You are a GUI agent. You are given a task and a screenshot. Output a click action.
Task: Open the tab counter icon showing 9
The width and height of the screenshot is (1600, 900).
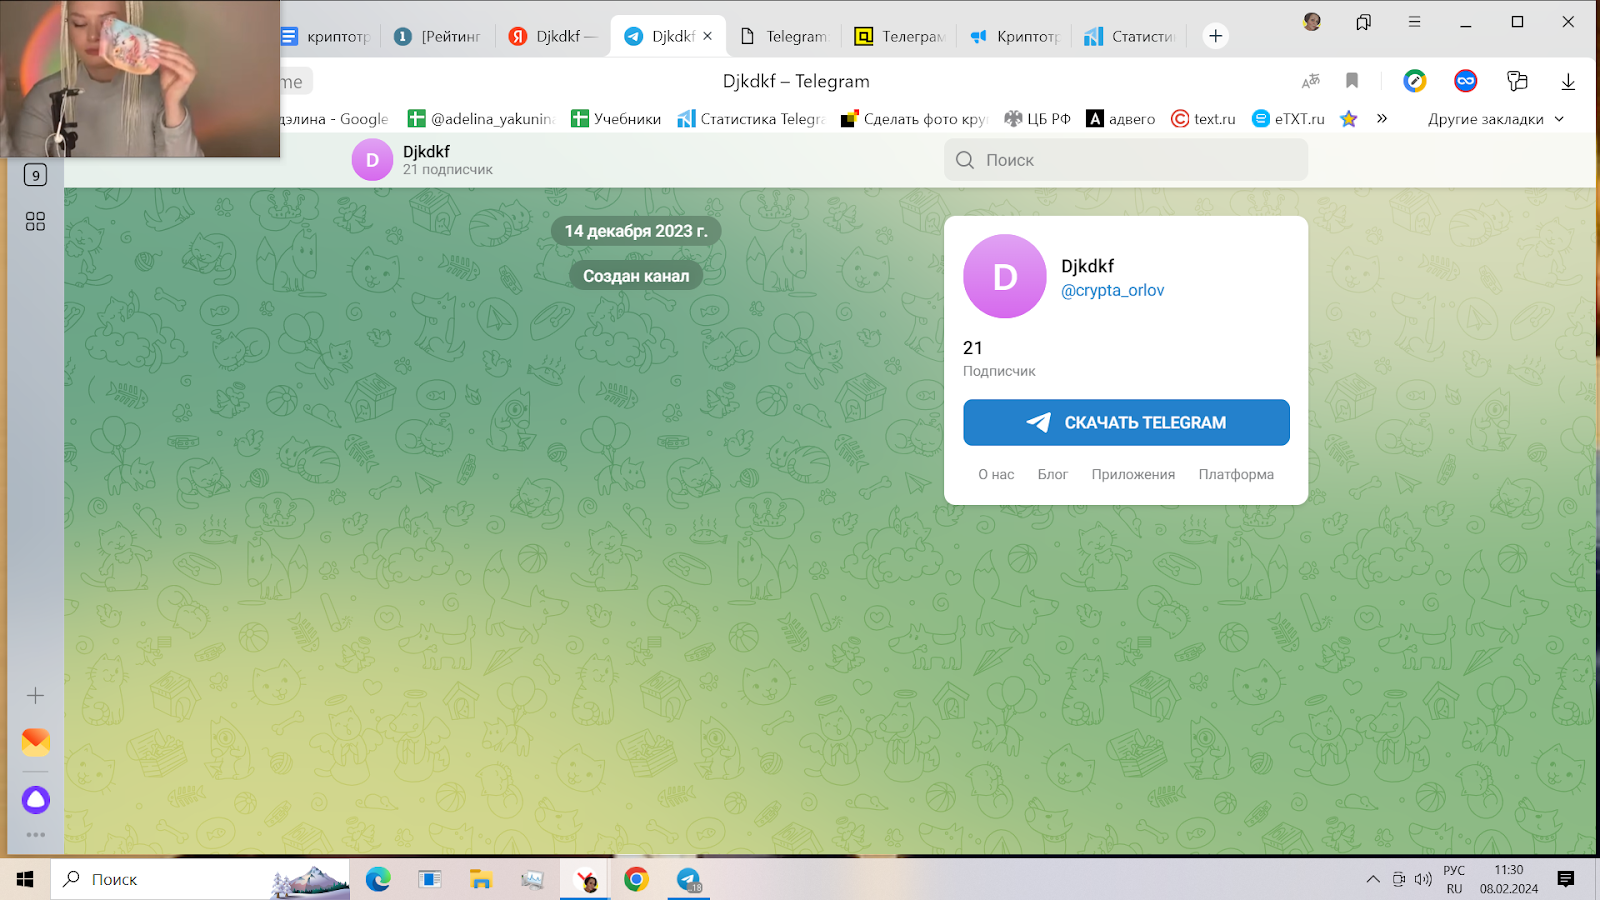pos(35,175)
